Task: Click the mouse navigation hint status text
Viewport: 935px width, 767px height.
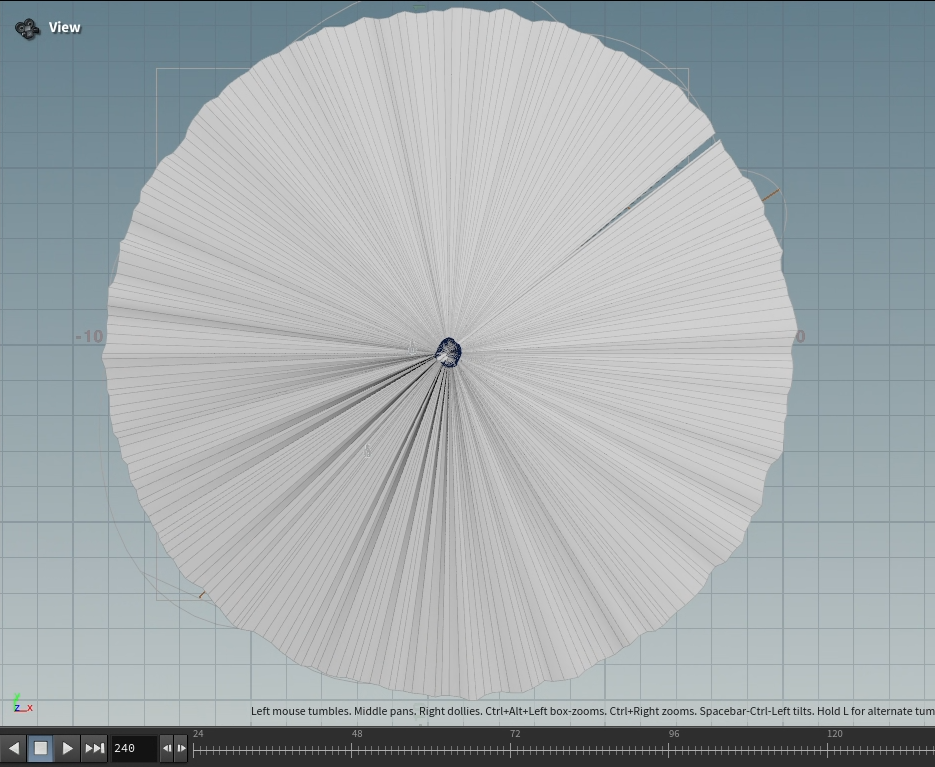Action: (x=590, y=711)
